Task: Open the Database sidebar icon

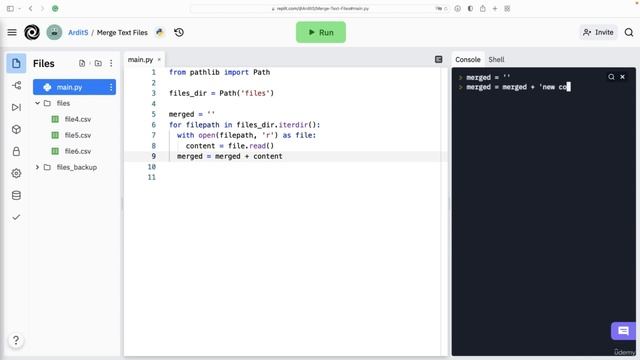Action: [x=16, y=196]
